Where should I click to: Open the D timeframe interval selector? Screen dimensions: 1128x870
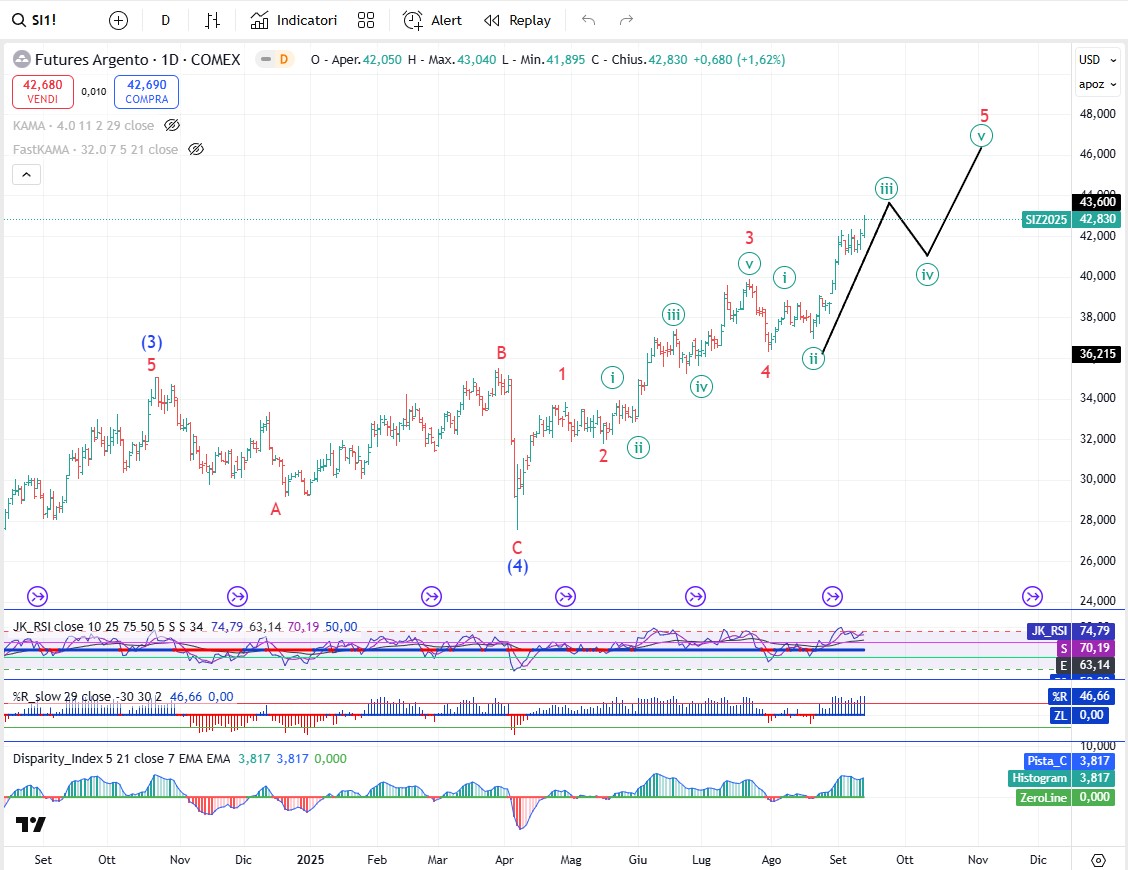click(x=165, y=20)
